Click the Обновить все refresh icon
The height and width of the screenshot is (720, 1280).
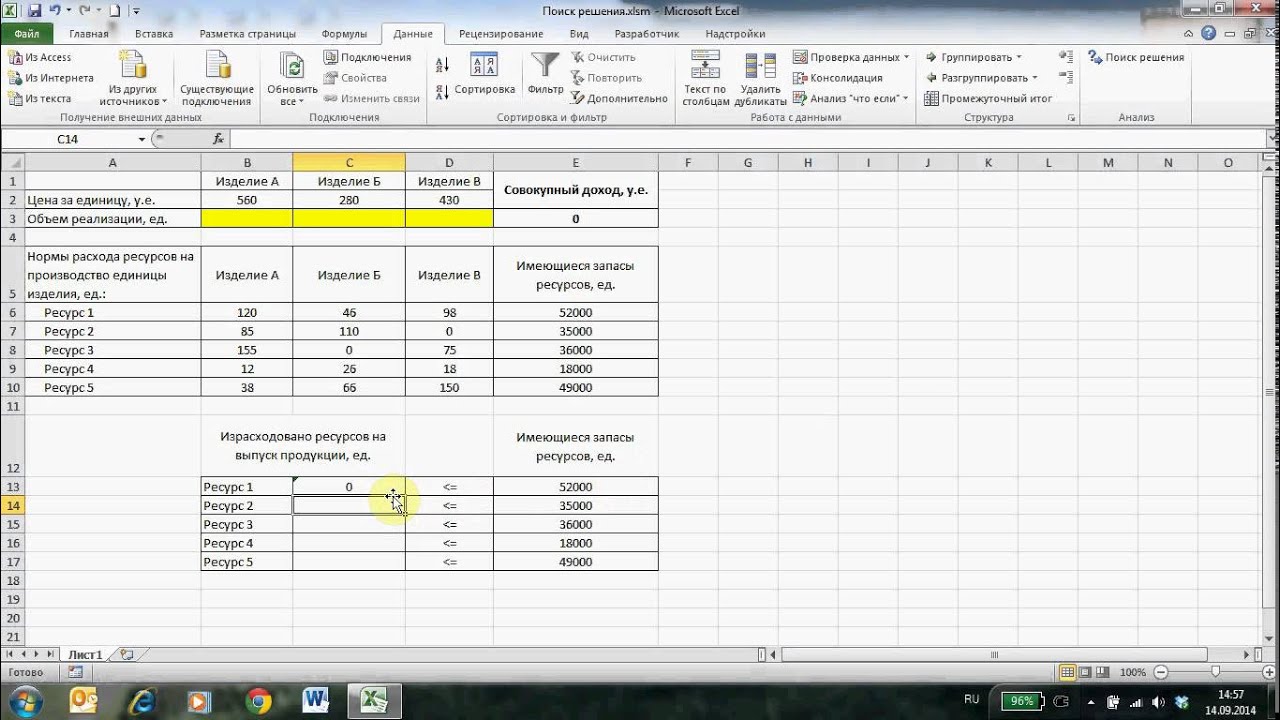293,68
